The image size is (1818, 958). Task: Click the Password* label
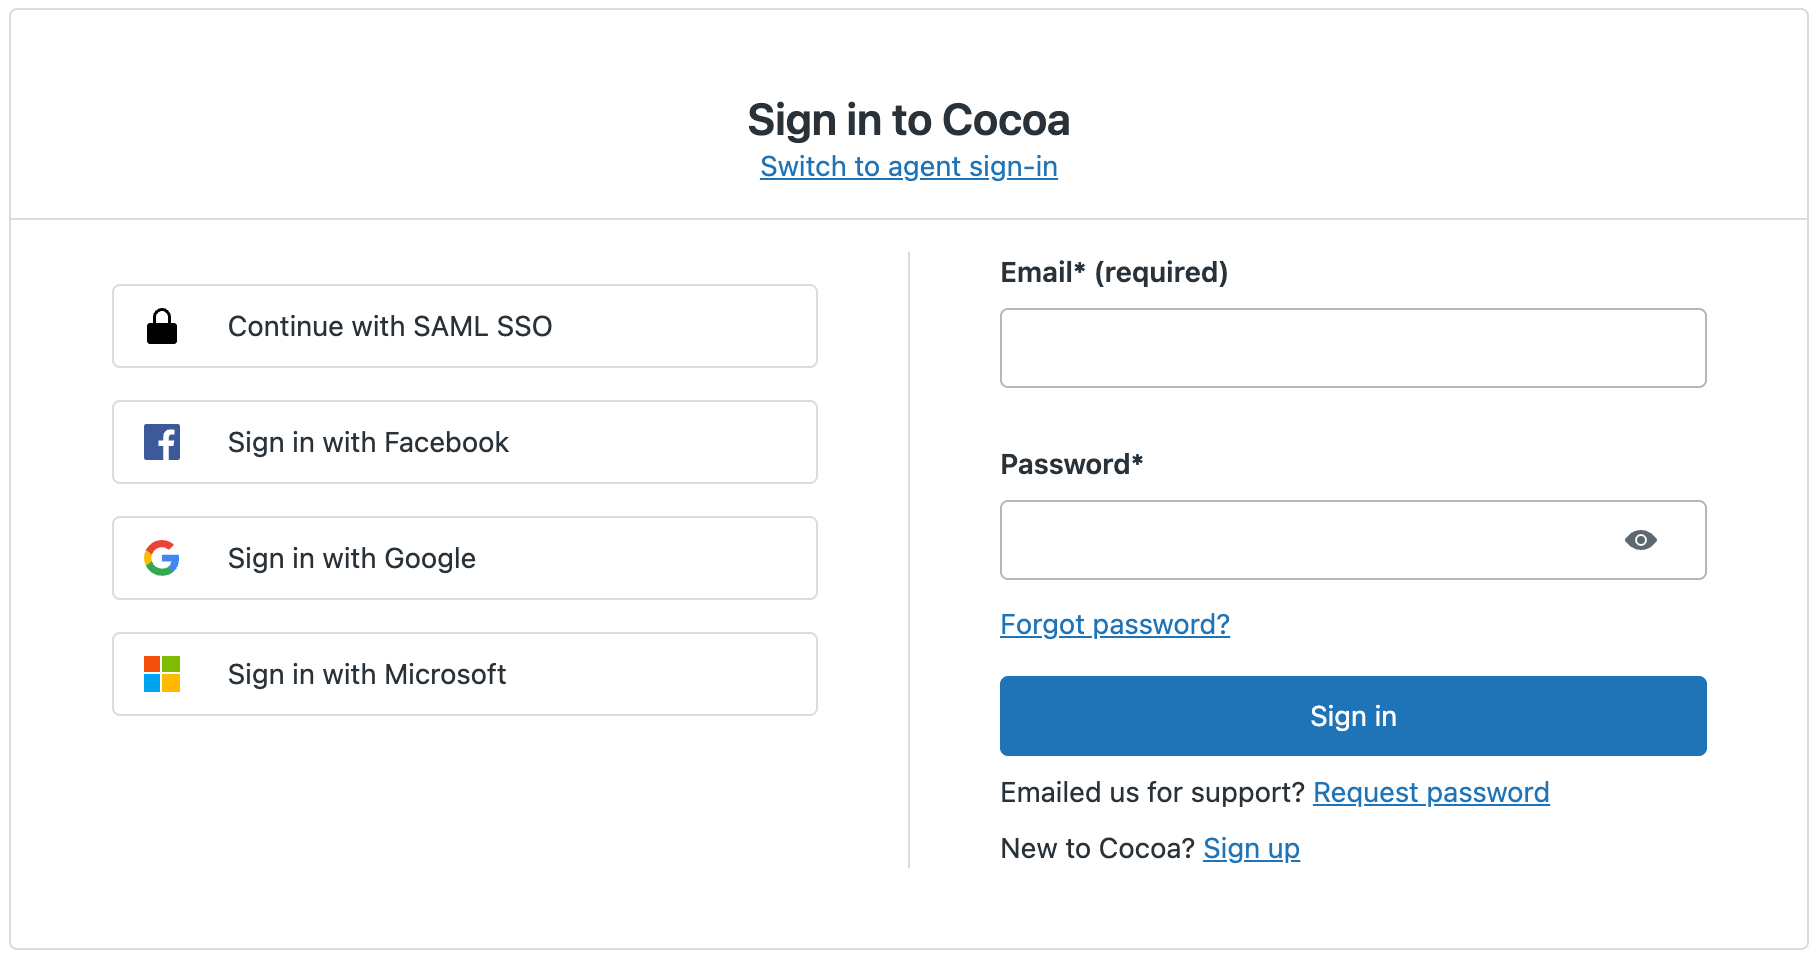[1071, 464]
